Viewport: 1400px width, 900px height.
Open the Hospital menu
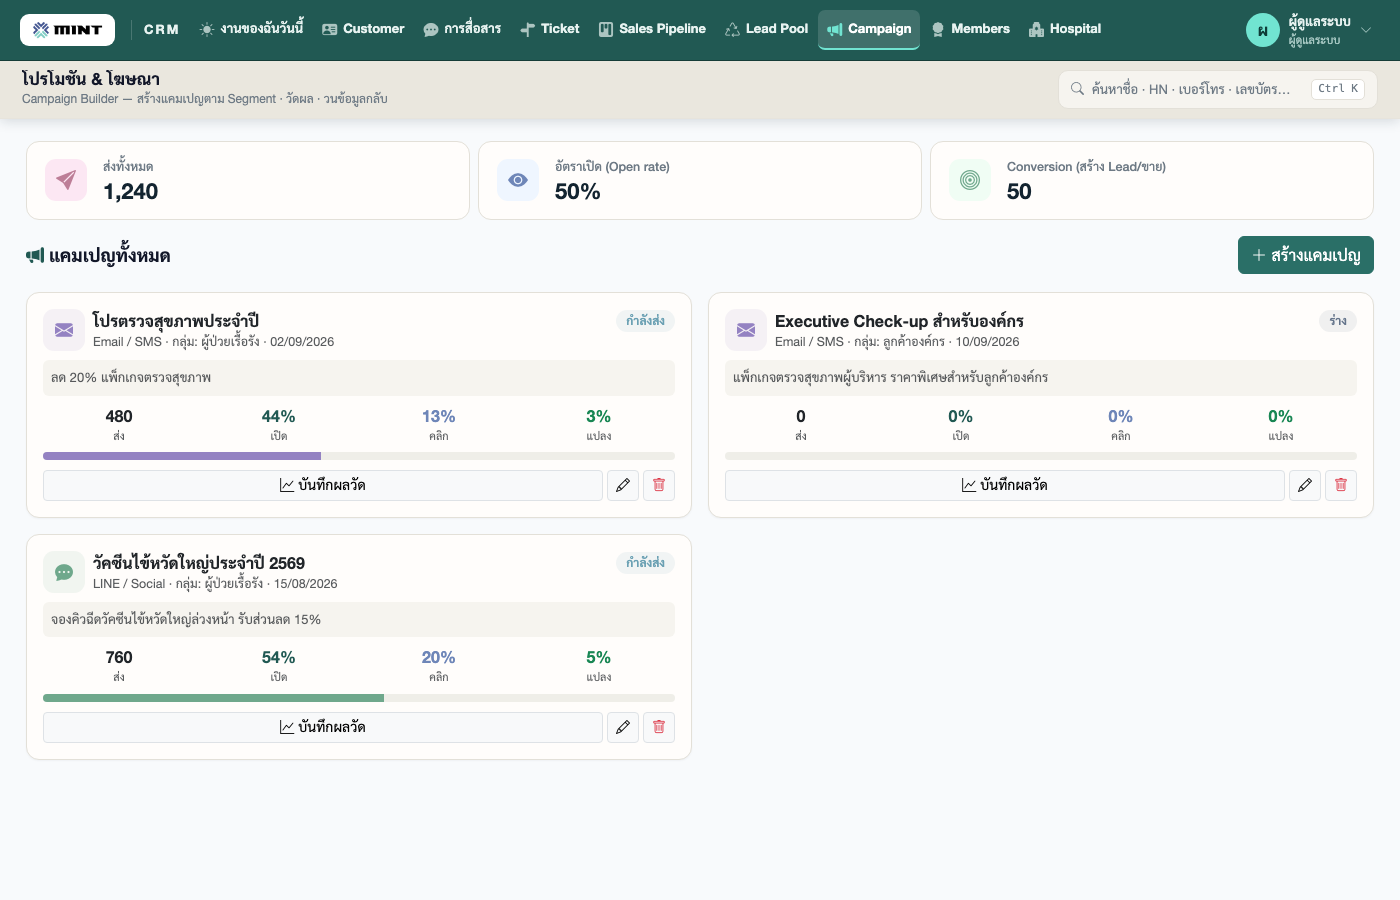click(1065, 29)
